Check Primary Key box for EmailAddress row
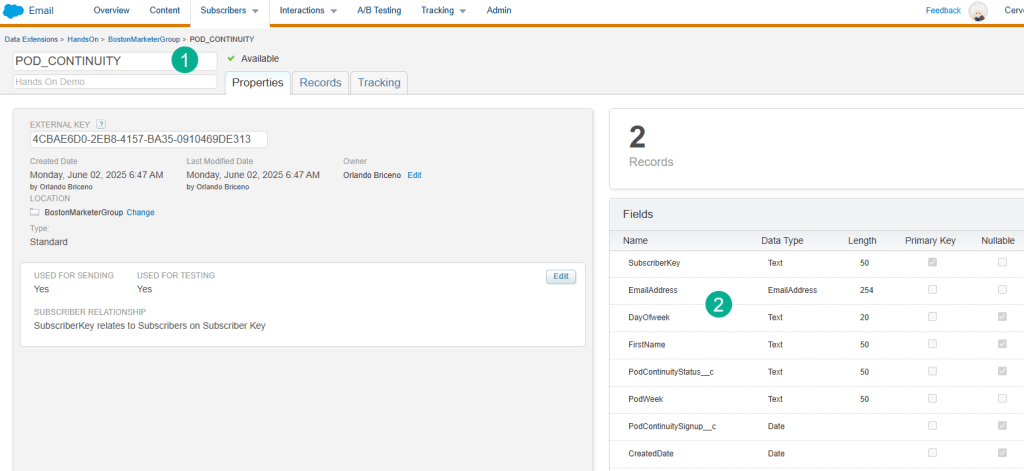Screen dimensions: 1024x471 click(933, 290)
